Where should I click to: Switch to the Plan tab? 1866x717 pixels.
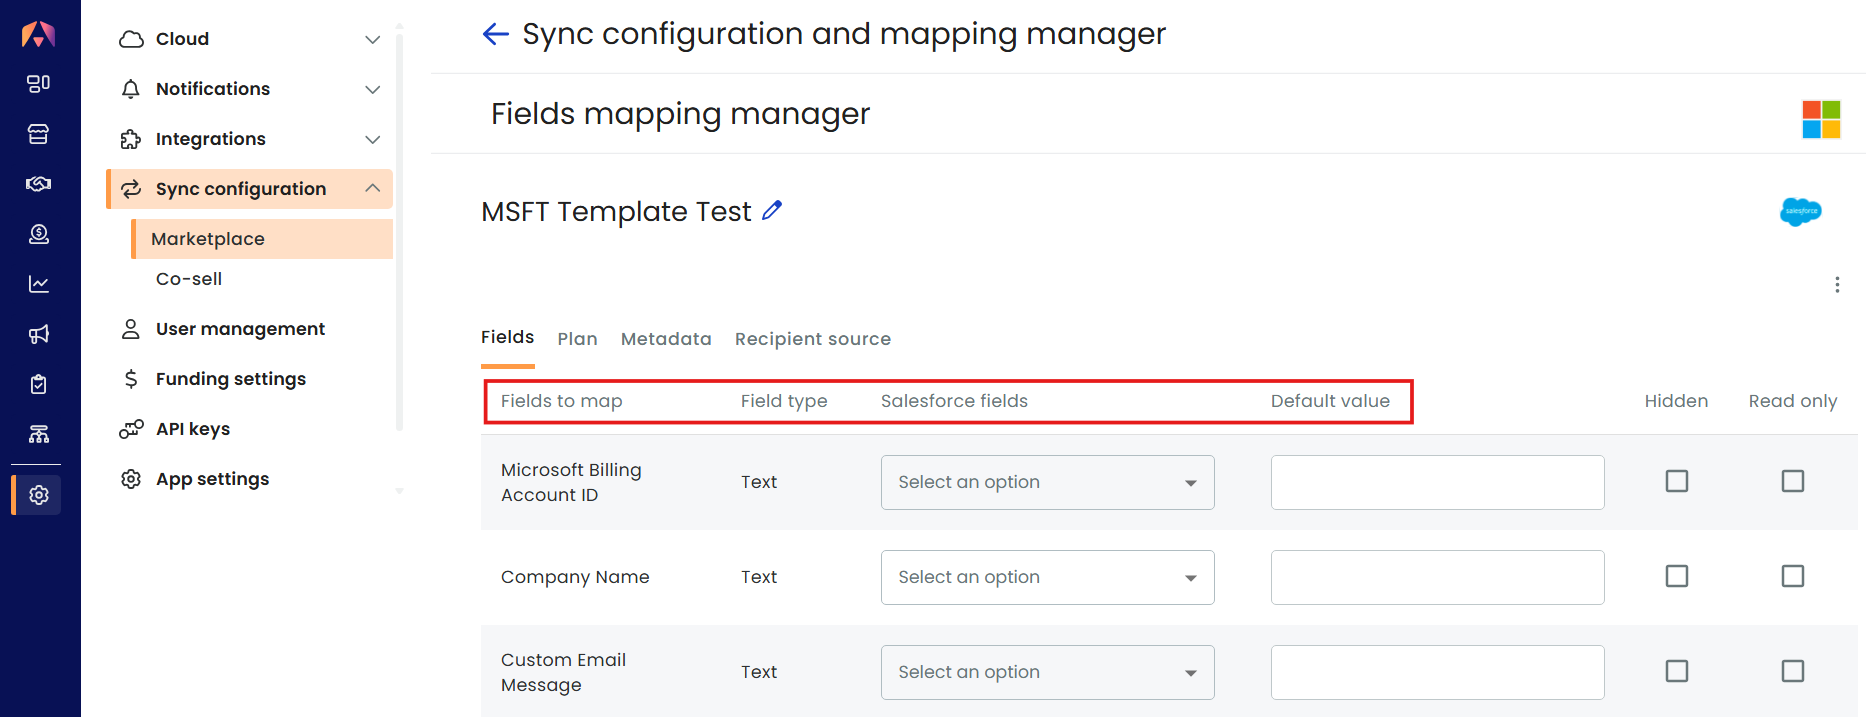pos(577,339)
